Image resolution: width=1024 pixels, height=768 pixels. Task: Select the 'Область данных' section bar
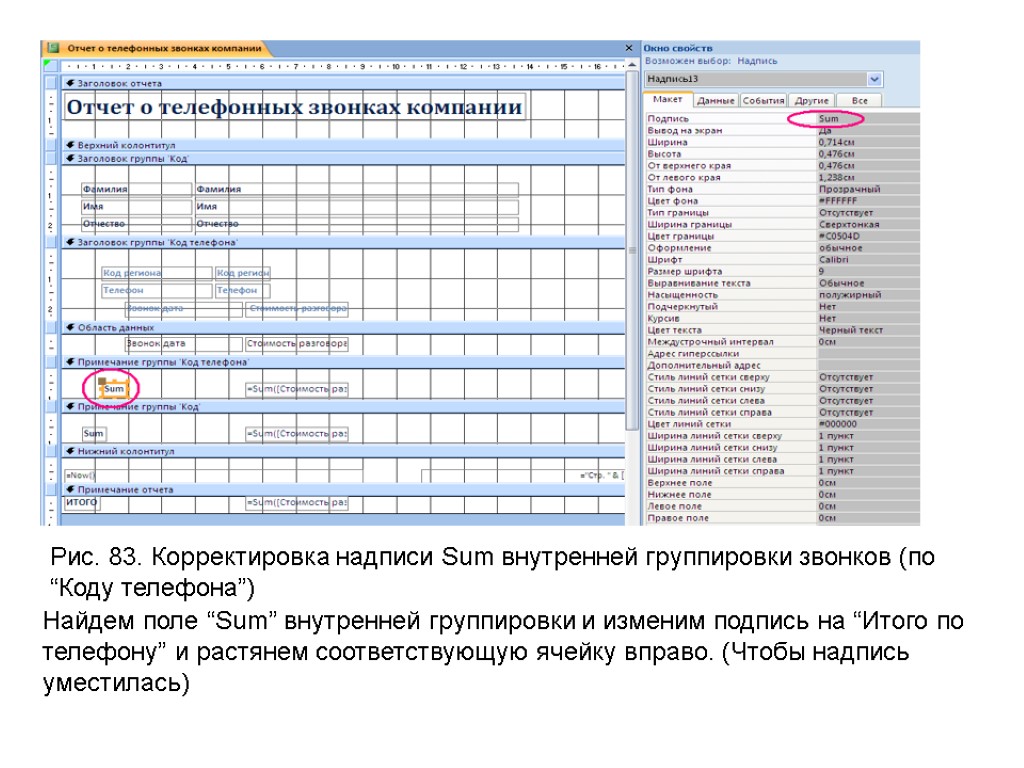[x=343, y=327]
